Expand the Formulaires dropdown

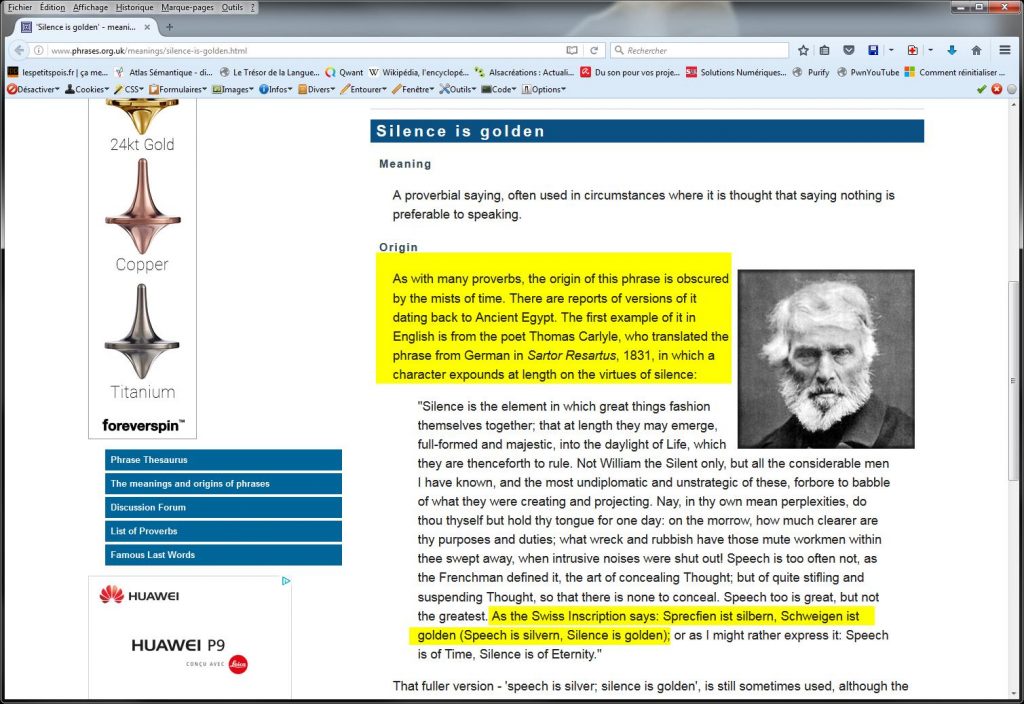tap(178, 89)
